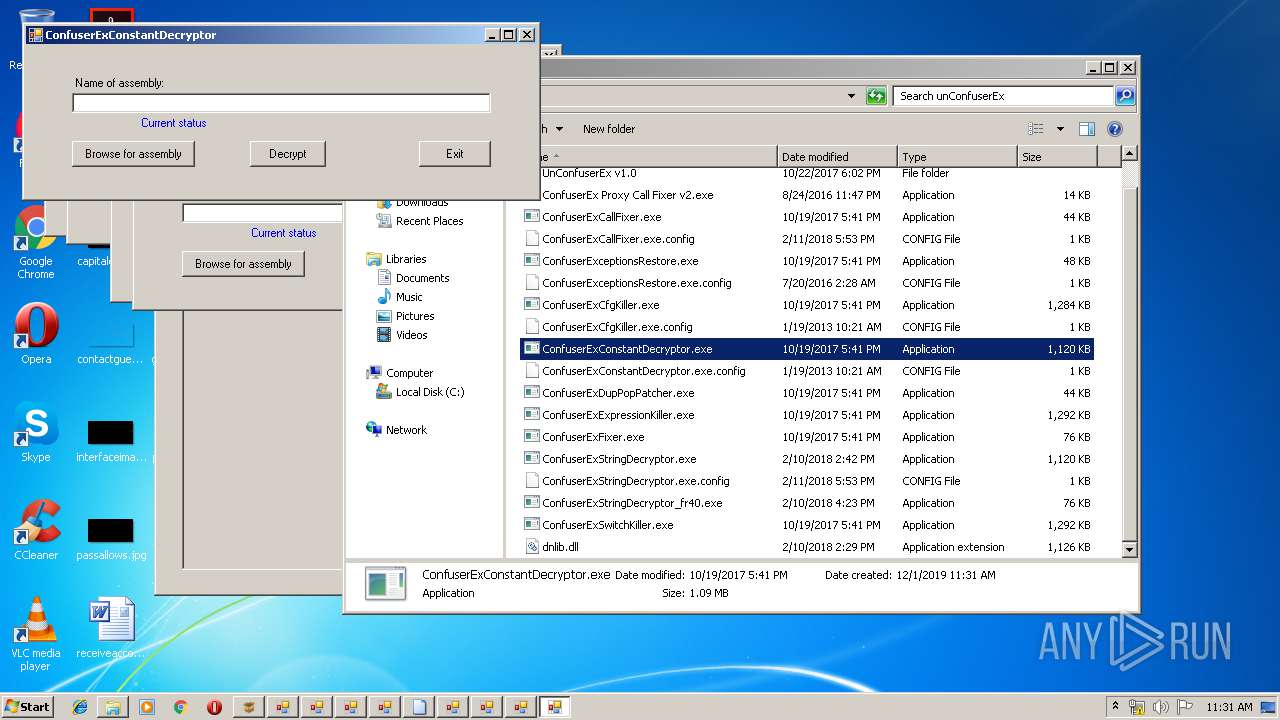Click the Action Center flag icon
This screenshot has width=1280, height=720.
click(1185, 707)
